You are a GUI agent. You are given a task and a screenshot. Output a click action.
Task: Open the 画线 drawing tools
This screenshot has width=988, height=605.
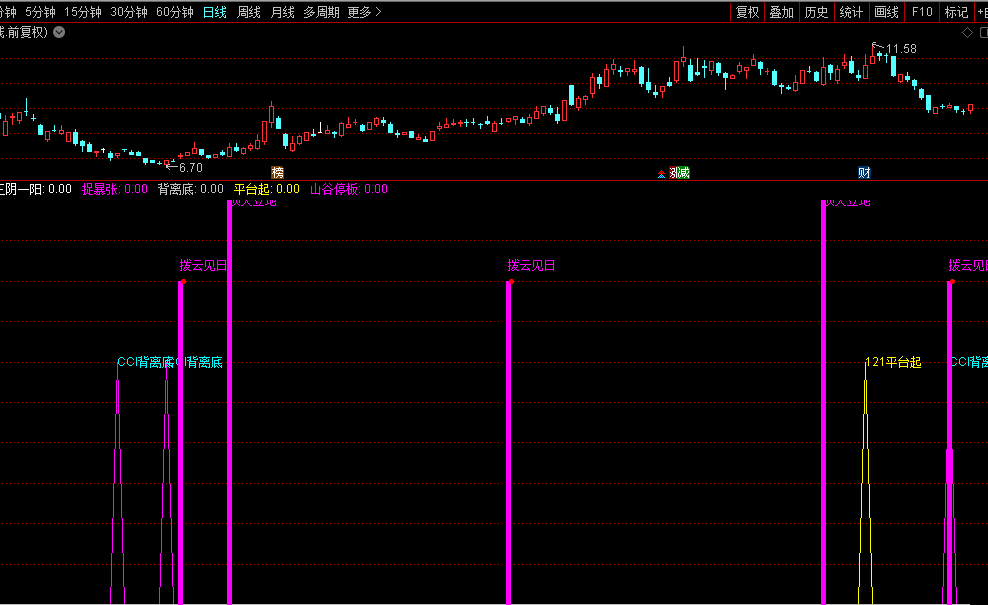pyautogui.click(x=886, y=12)
